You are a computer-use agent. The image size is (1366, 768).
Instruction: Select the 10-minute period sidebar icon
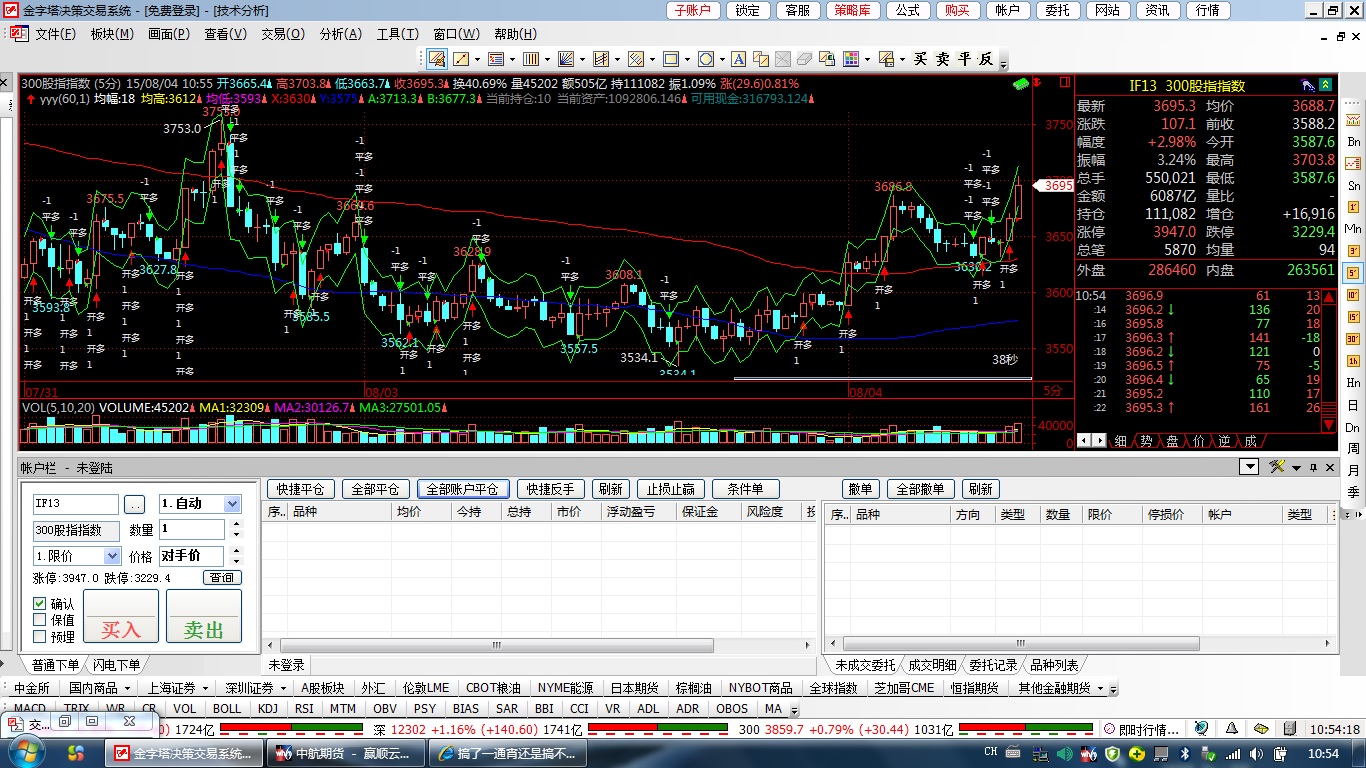[1353, 294]
